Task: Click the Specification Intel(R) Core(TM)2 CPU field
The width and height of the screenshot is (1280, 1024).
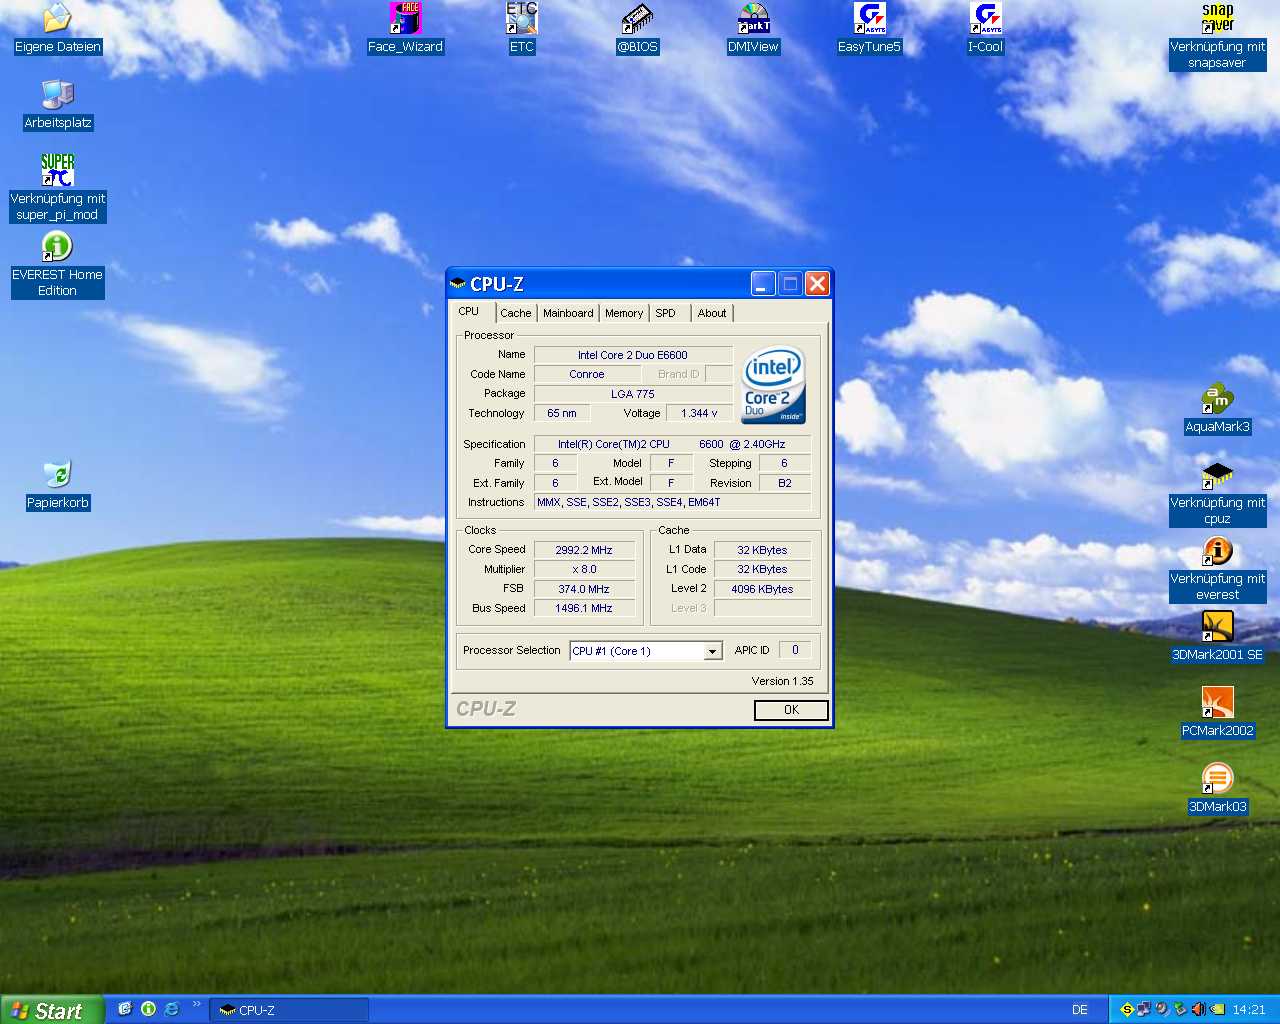Action: (x=672, y=444)
